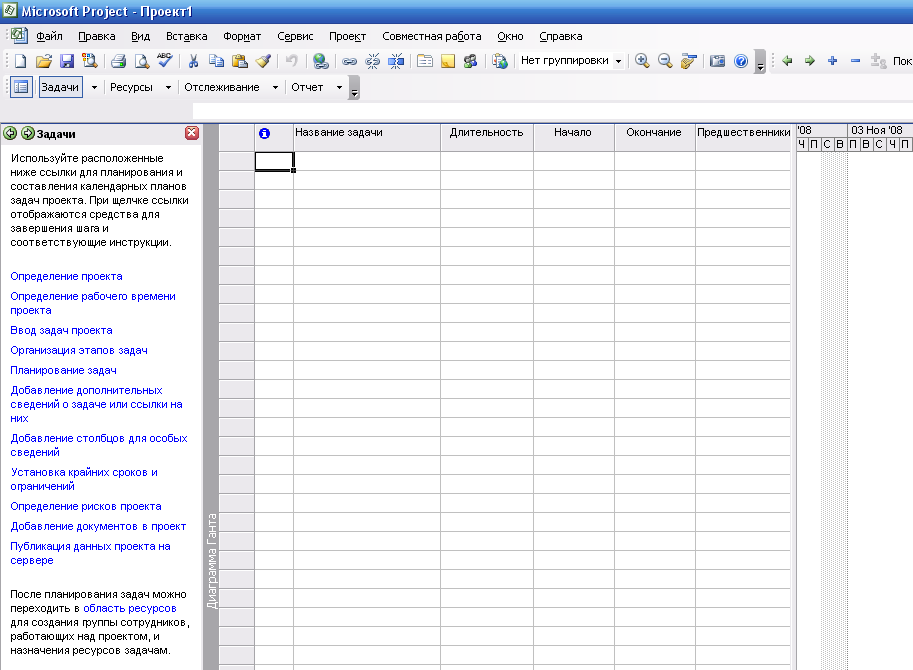Assign resources using the people icon
Screen dimensions: 913x670
[x=470, y=61]
